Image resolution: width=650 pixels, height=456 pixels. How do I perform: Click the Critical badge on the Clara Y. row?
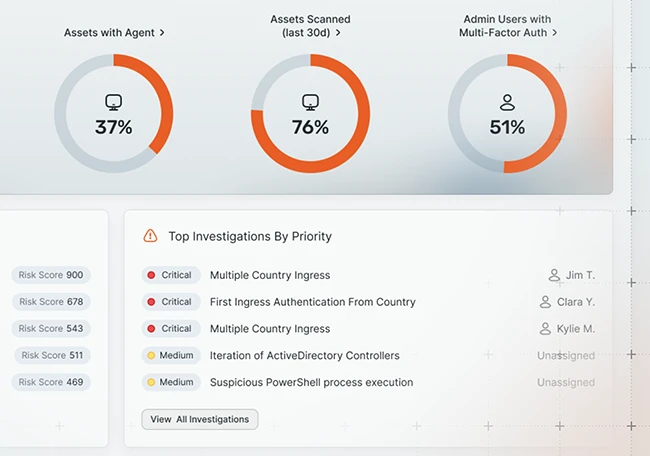click(x=171, y=302)
